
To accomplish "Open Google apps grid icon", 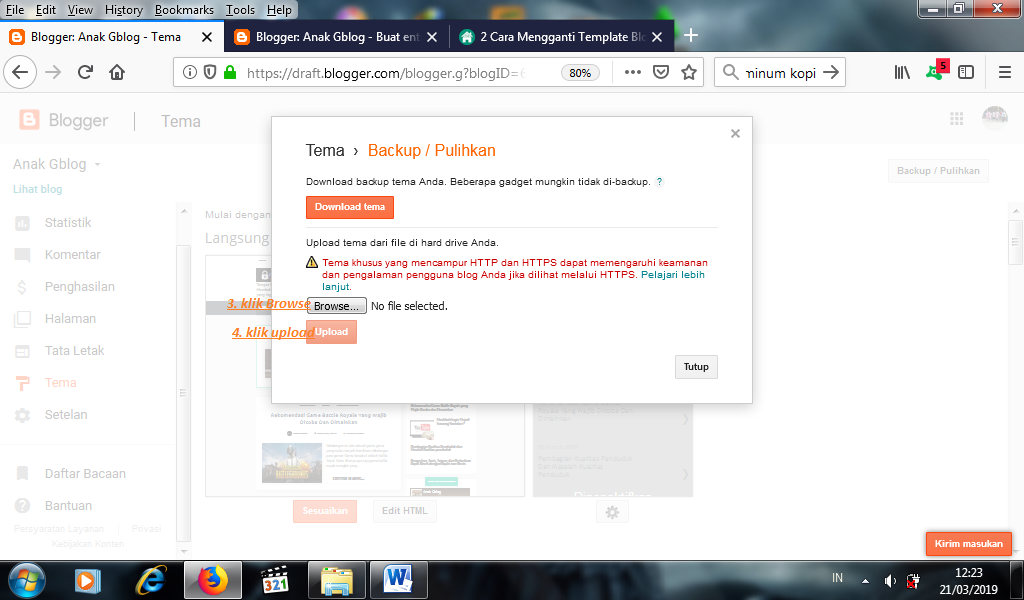I will tap(957, 119).
